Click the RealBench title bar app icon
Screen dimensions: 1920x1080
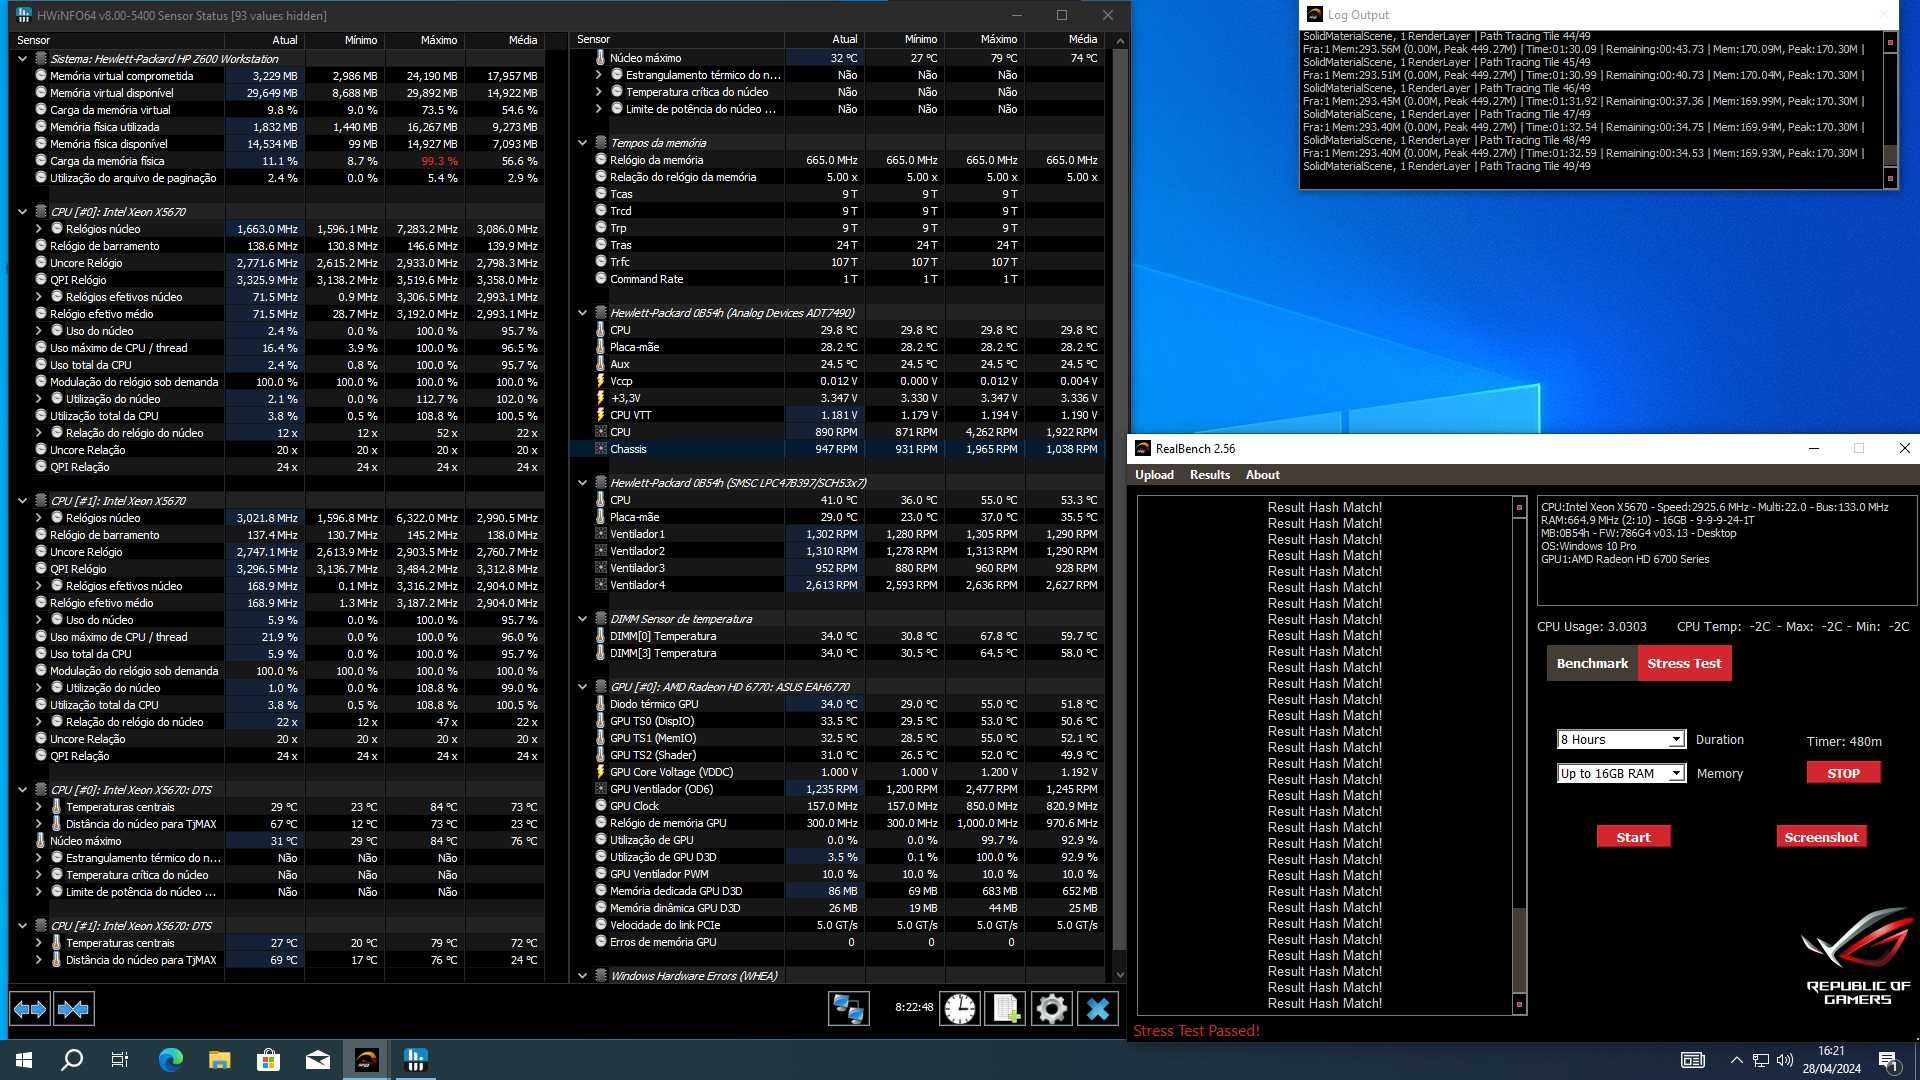click(x=1143, y=449)
